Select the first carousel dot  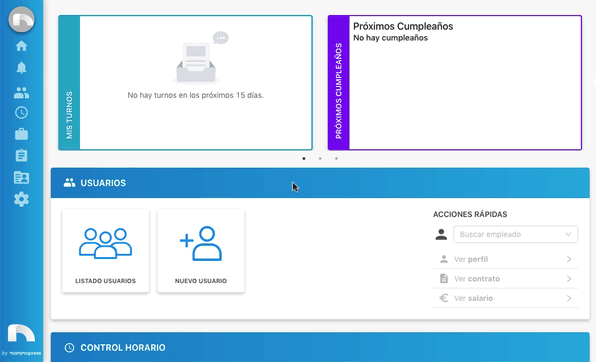[304, 159]
